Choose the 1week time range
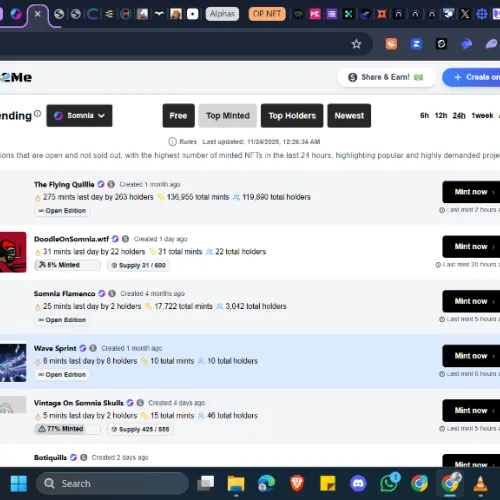Image resolution: width=500 pixels, height=500 pixels. coord(482,115)
